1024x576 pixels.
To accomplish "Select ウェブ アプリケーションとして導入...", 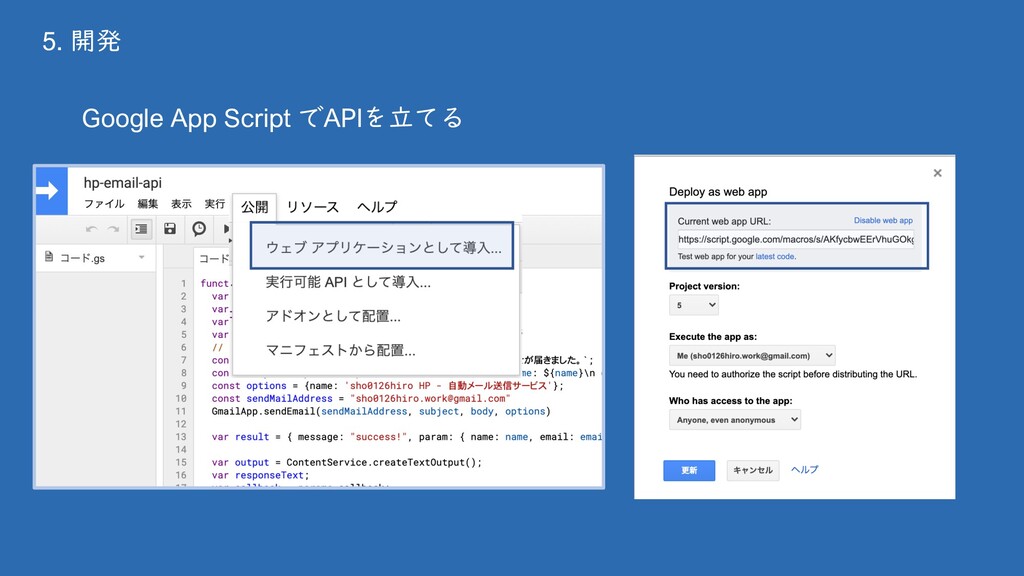I will (383, 247).
